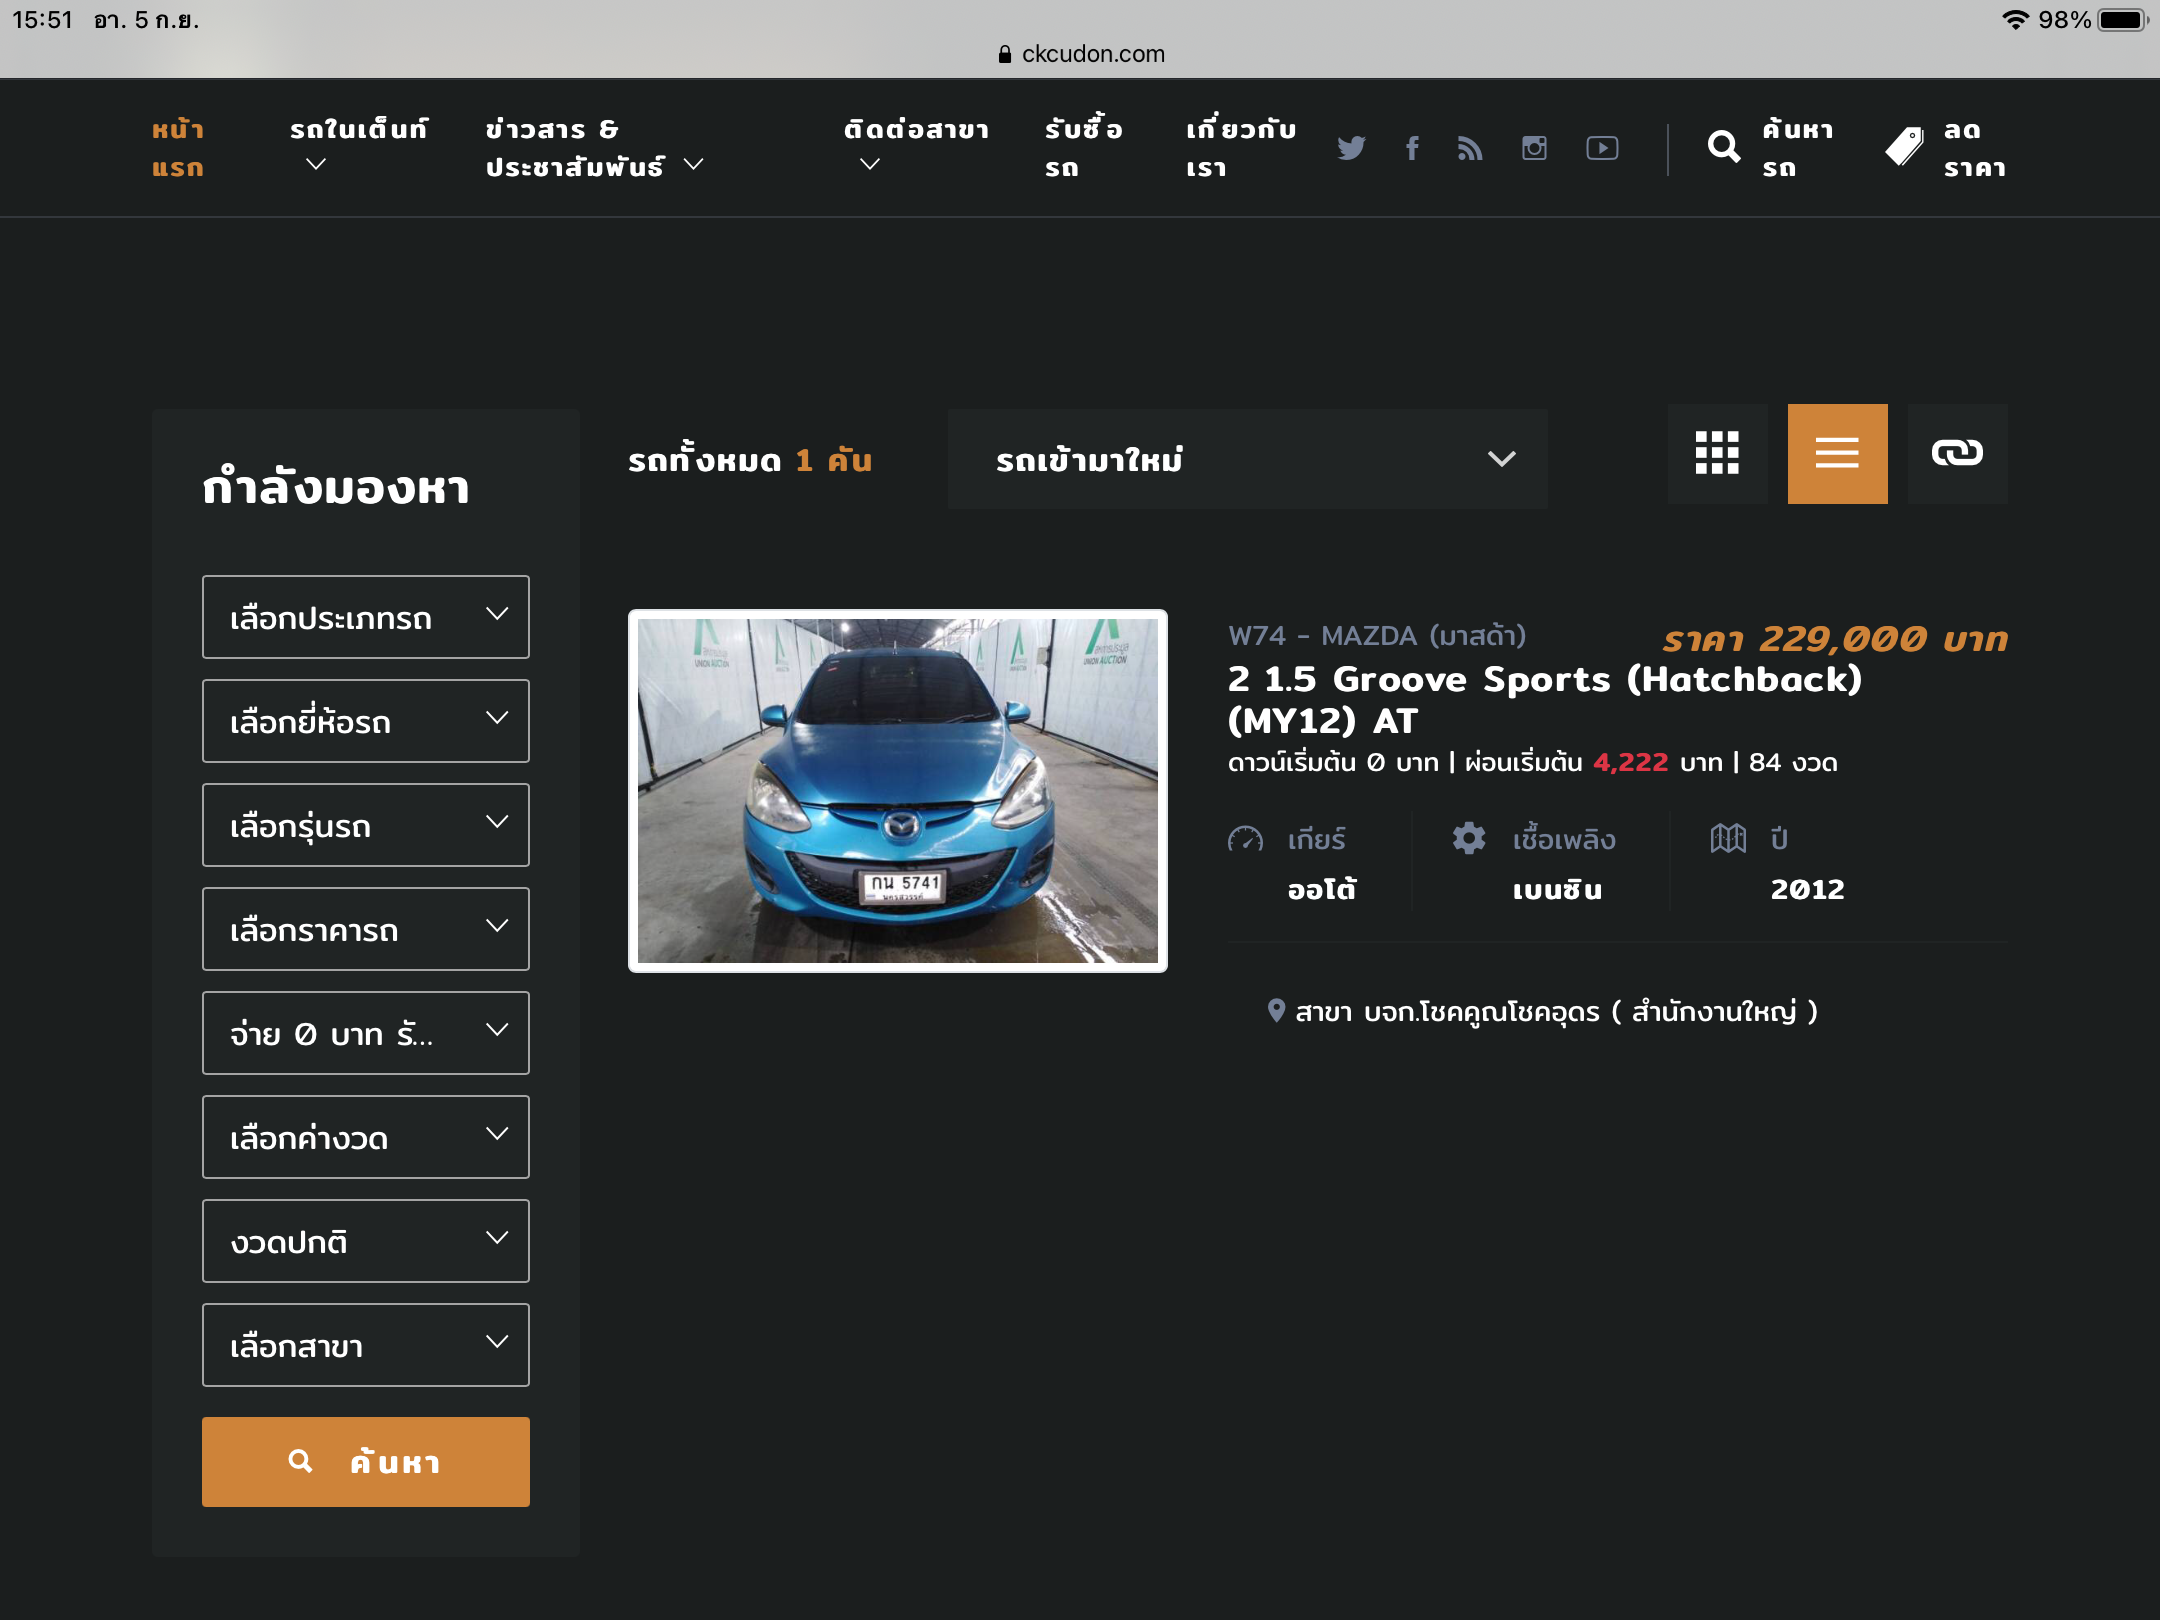
Task: Open the price range dropdown เลือกราคารถ
Action: (x=366, y=929)
